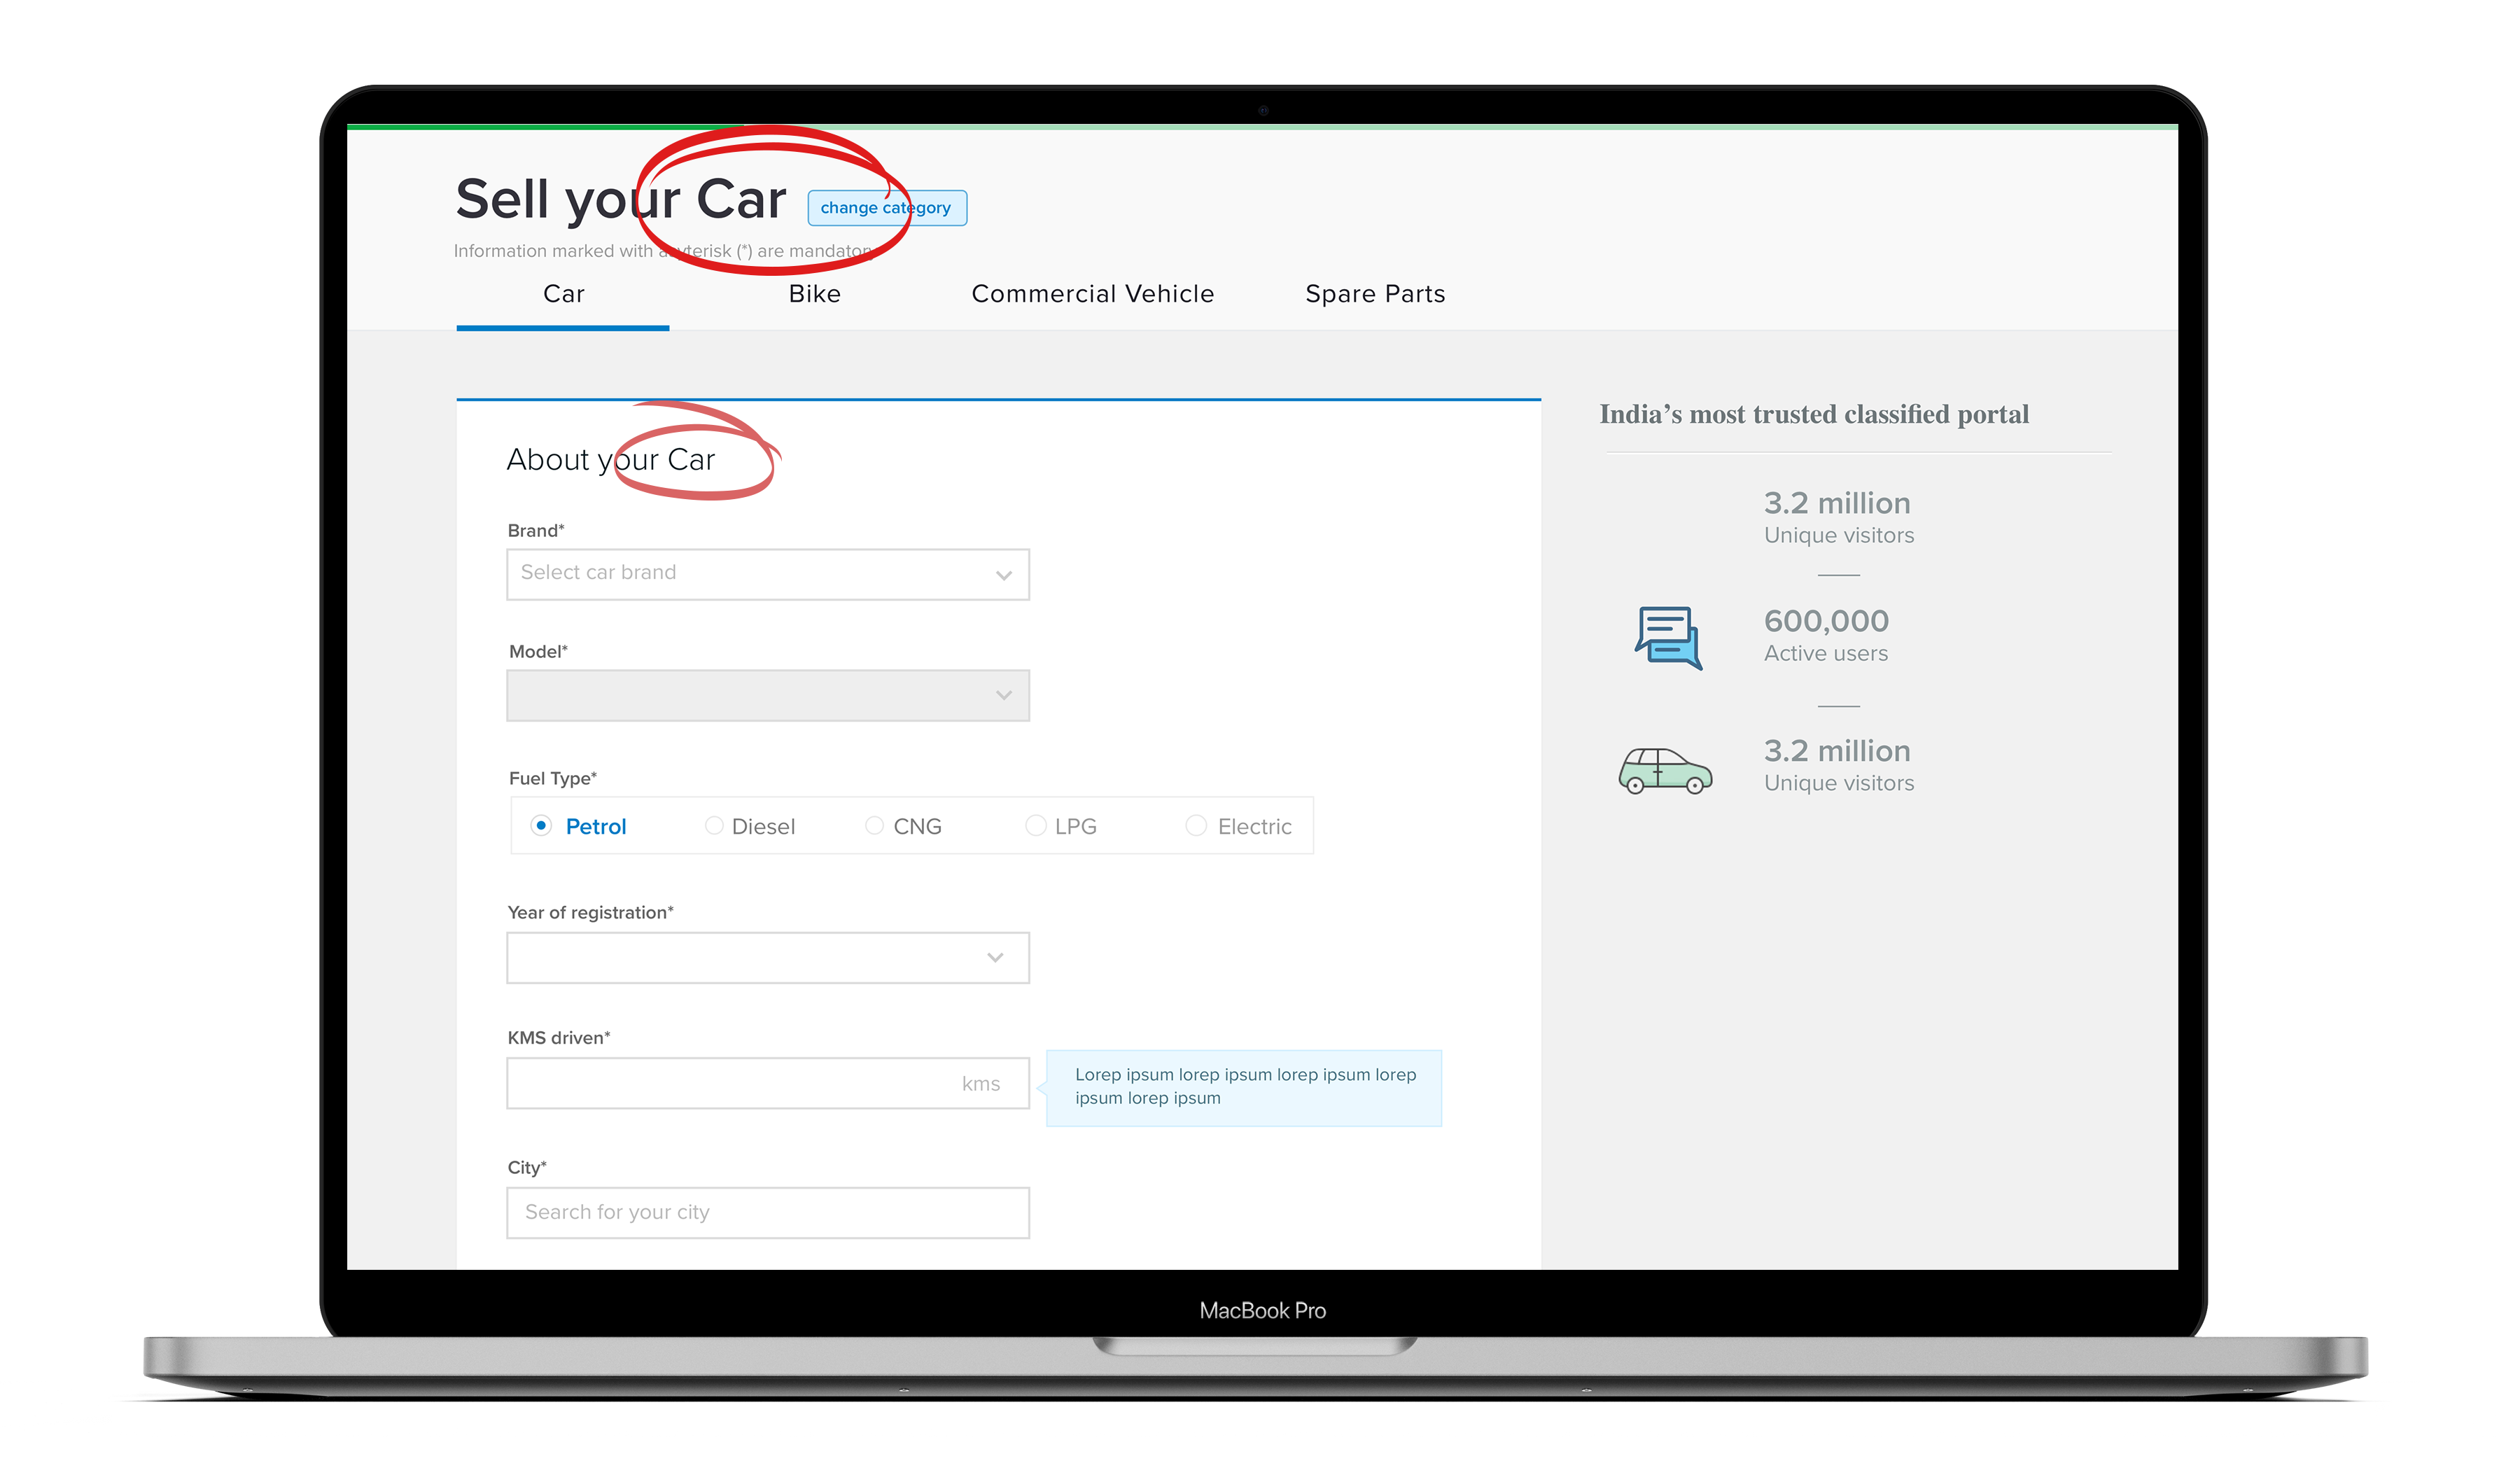Click the Brand dropdown chevron arrow
The image size is (2520, 1482).
pyautogui.click(x=1004, y=575)
